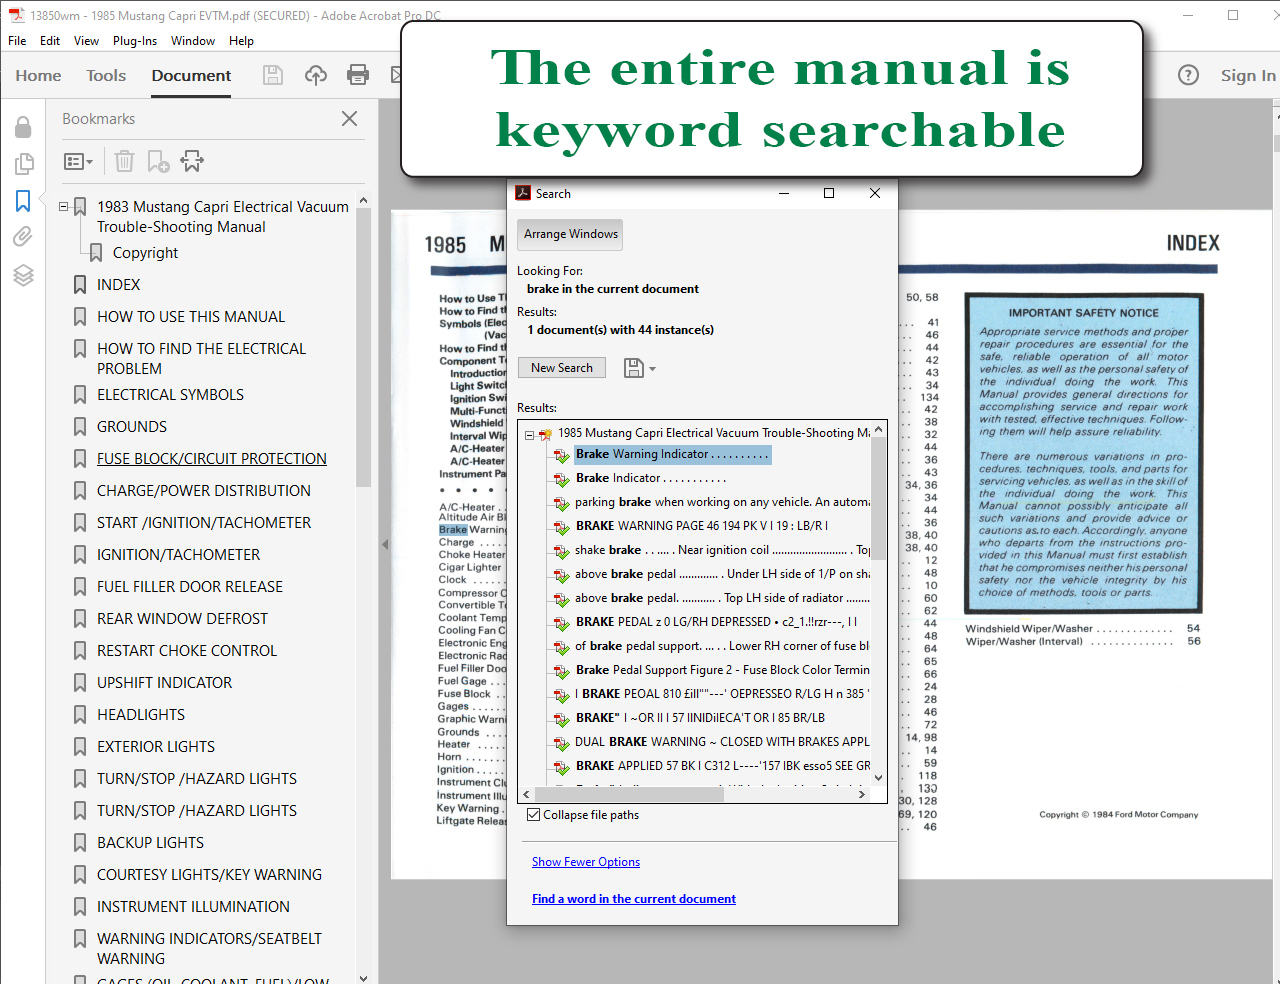Open the Attachments paperclip icon
Viewport: 1280px width, 984px height.
[23, 237]
